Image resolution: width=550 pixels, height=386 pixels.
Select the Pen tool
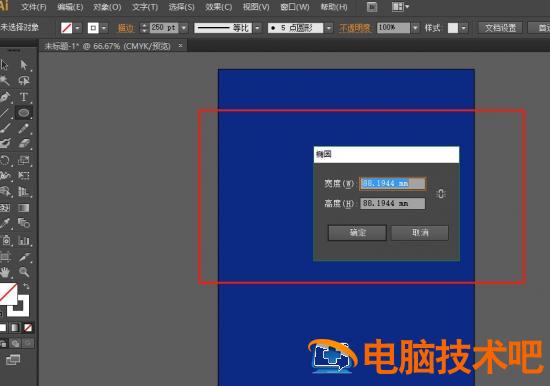[x=4, y=97]
